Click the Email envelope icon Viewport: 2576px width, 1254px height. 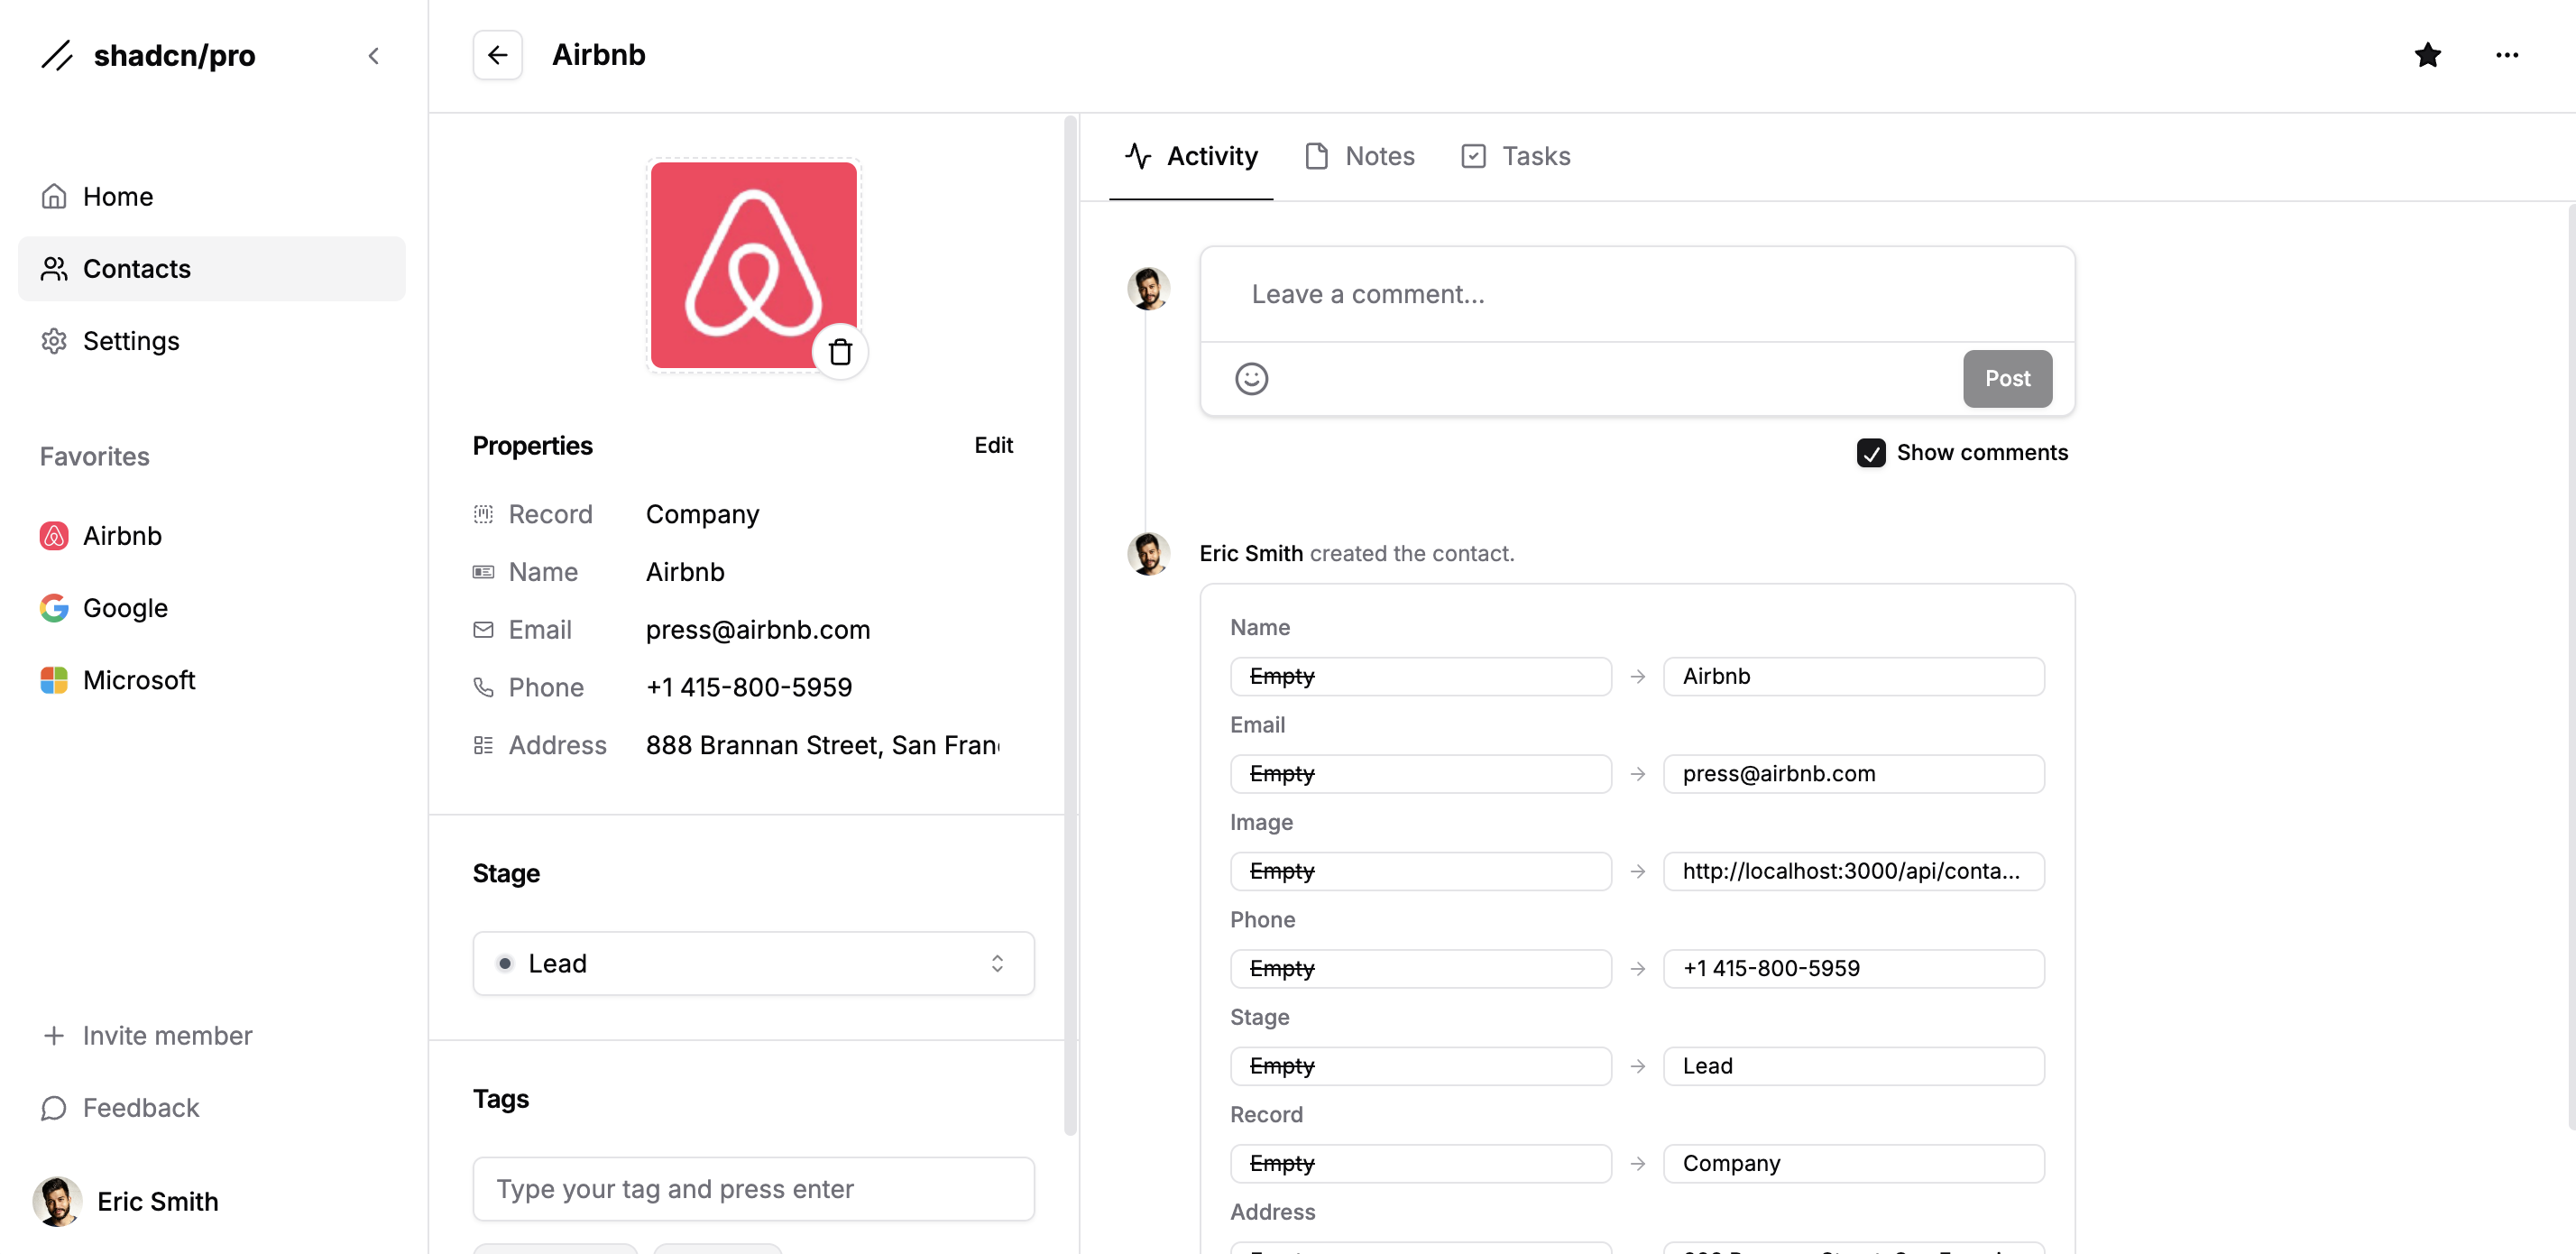[483, 630]
